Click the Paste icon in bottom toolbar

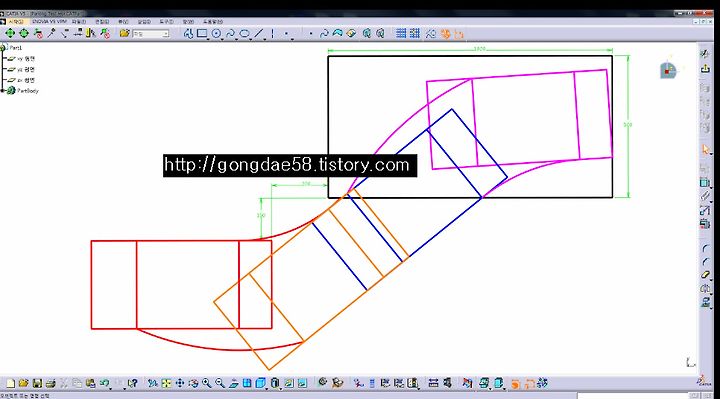tap(90, 383)
